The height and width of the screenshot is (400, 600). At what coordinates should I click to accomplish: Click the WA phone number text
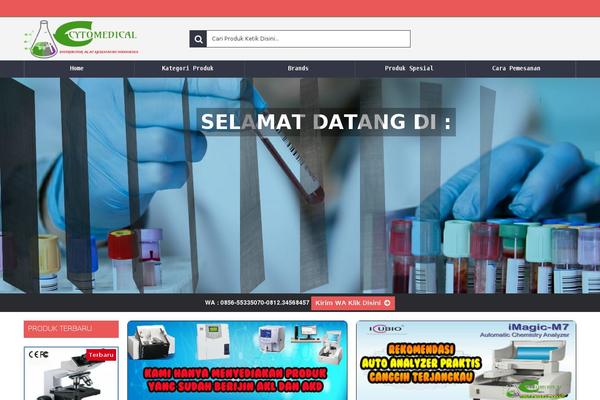pos(257,303)
